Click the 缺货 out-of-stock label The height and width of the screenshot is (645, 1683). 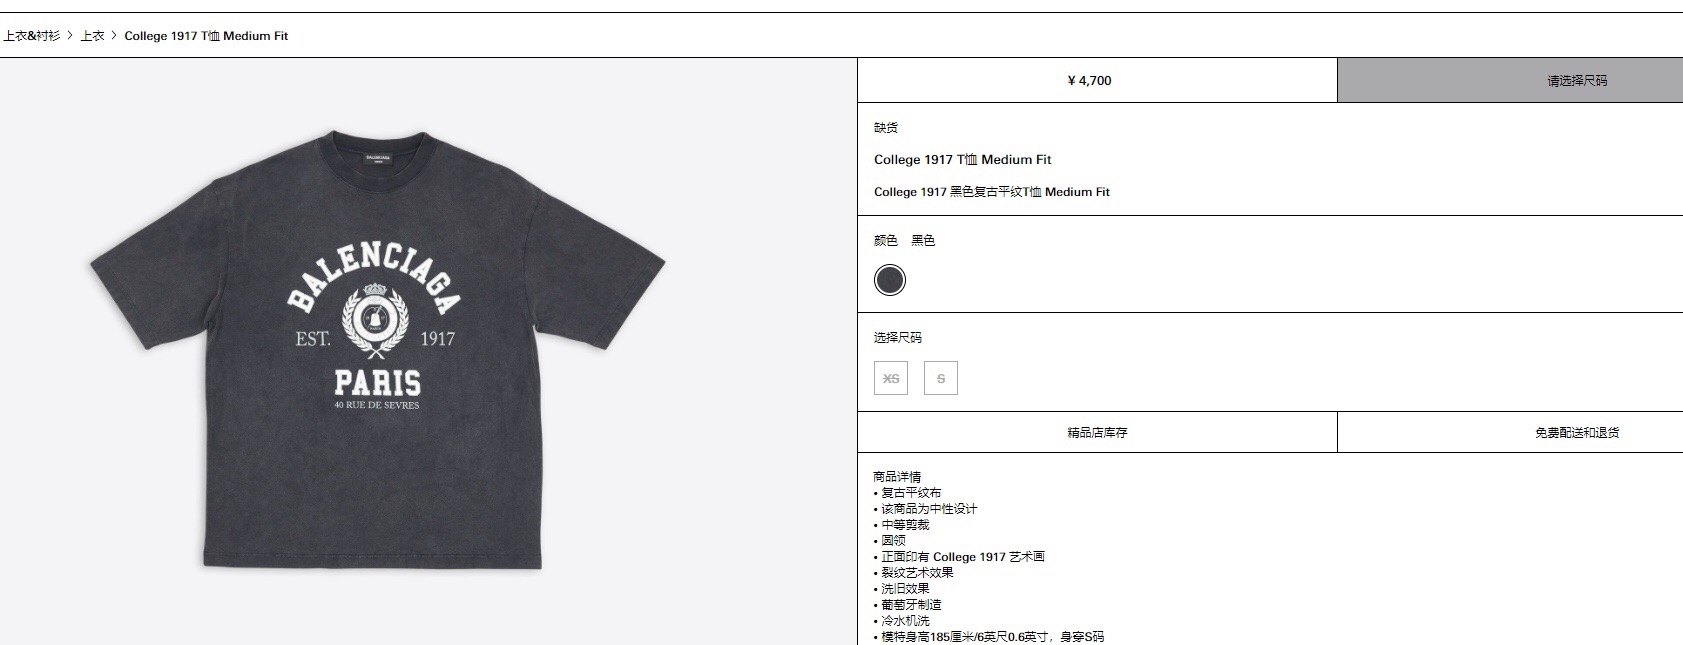886,128
